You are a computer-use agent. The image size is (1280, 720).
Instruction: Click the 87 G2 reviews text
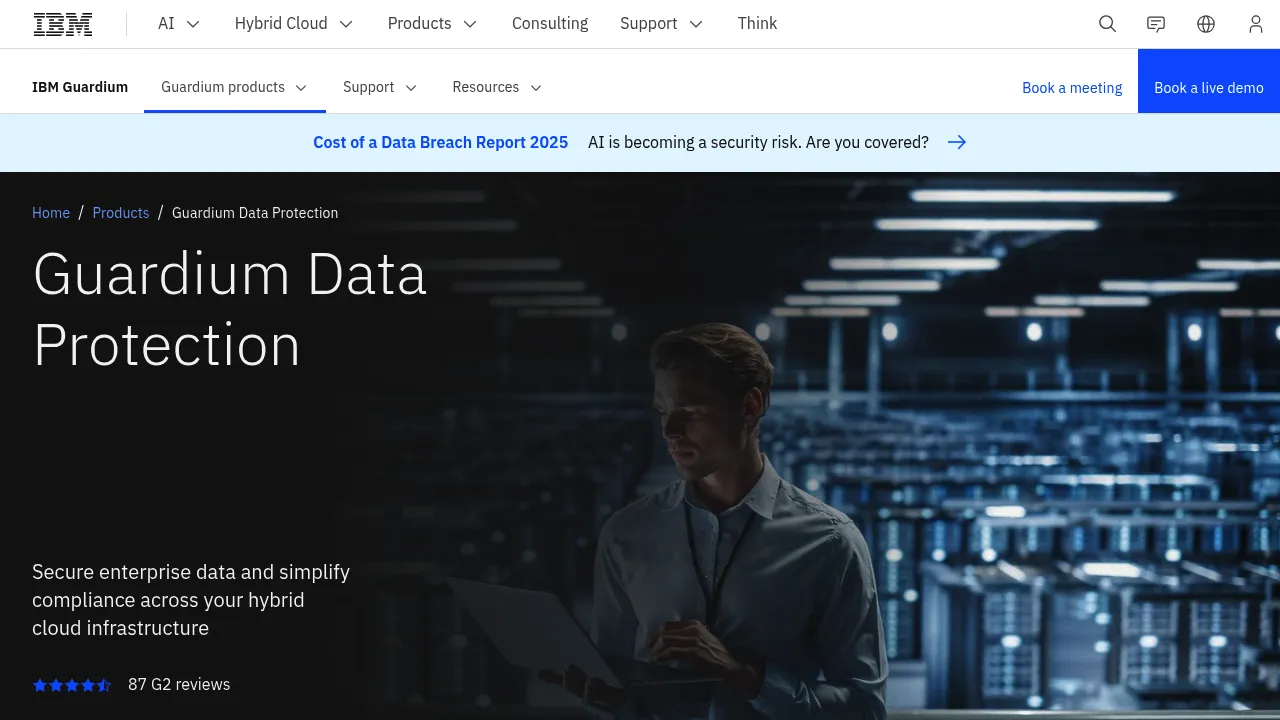(x=179, y=685)
